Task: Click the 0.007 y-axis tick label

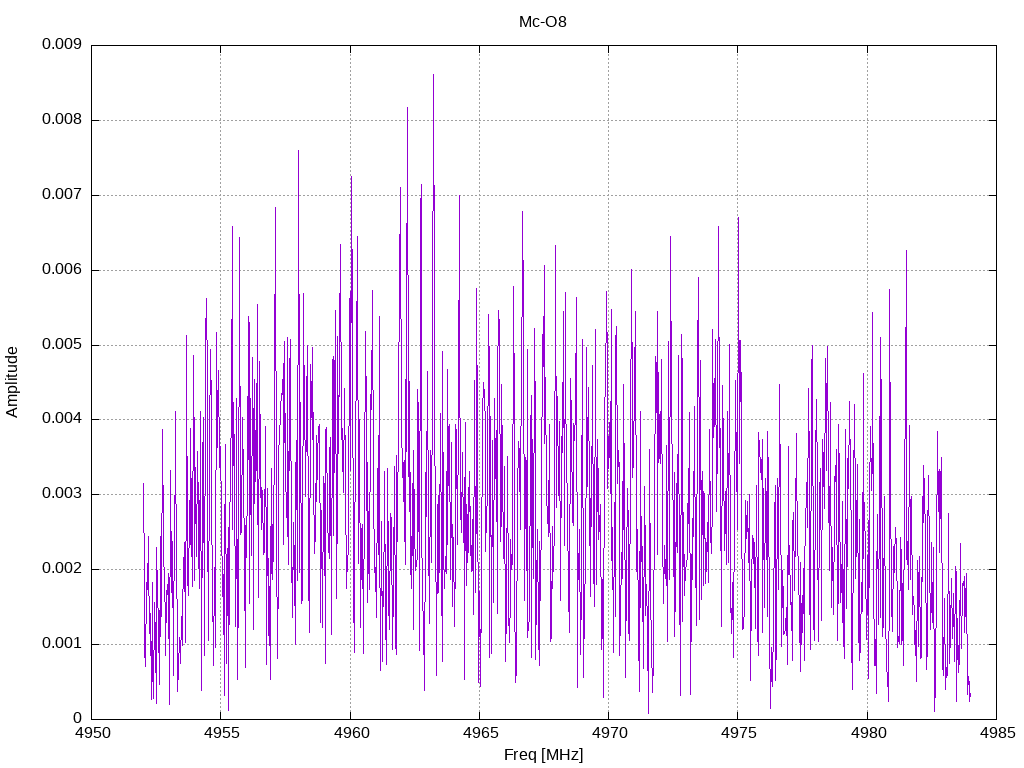Action: click(x=62, y=194)
